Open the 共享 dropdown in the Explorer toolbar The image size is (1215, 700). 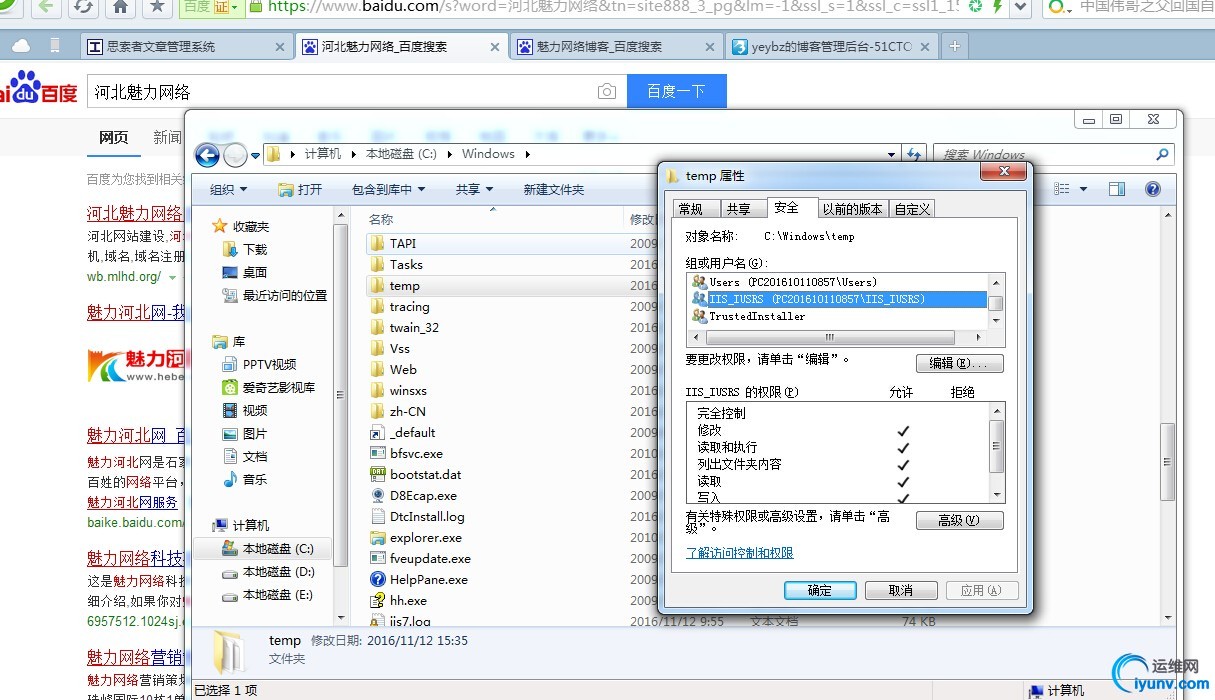(474, 189)
